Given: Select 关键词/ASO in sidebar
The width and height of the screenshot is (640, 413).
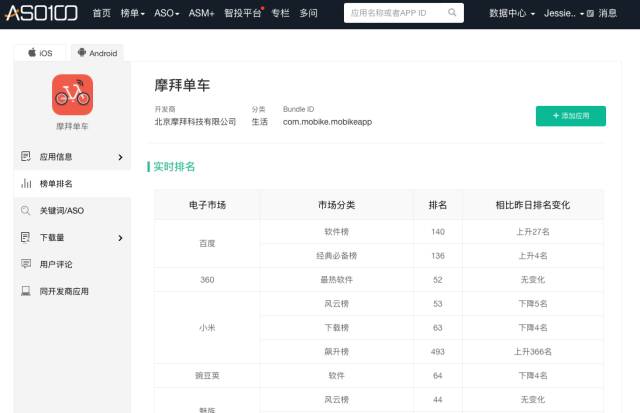Looking at the screenshot, I should (x=72, y=211).
